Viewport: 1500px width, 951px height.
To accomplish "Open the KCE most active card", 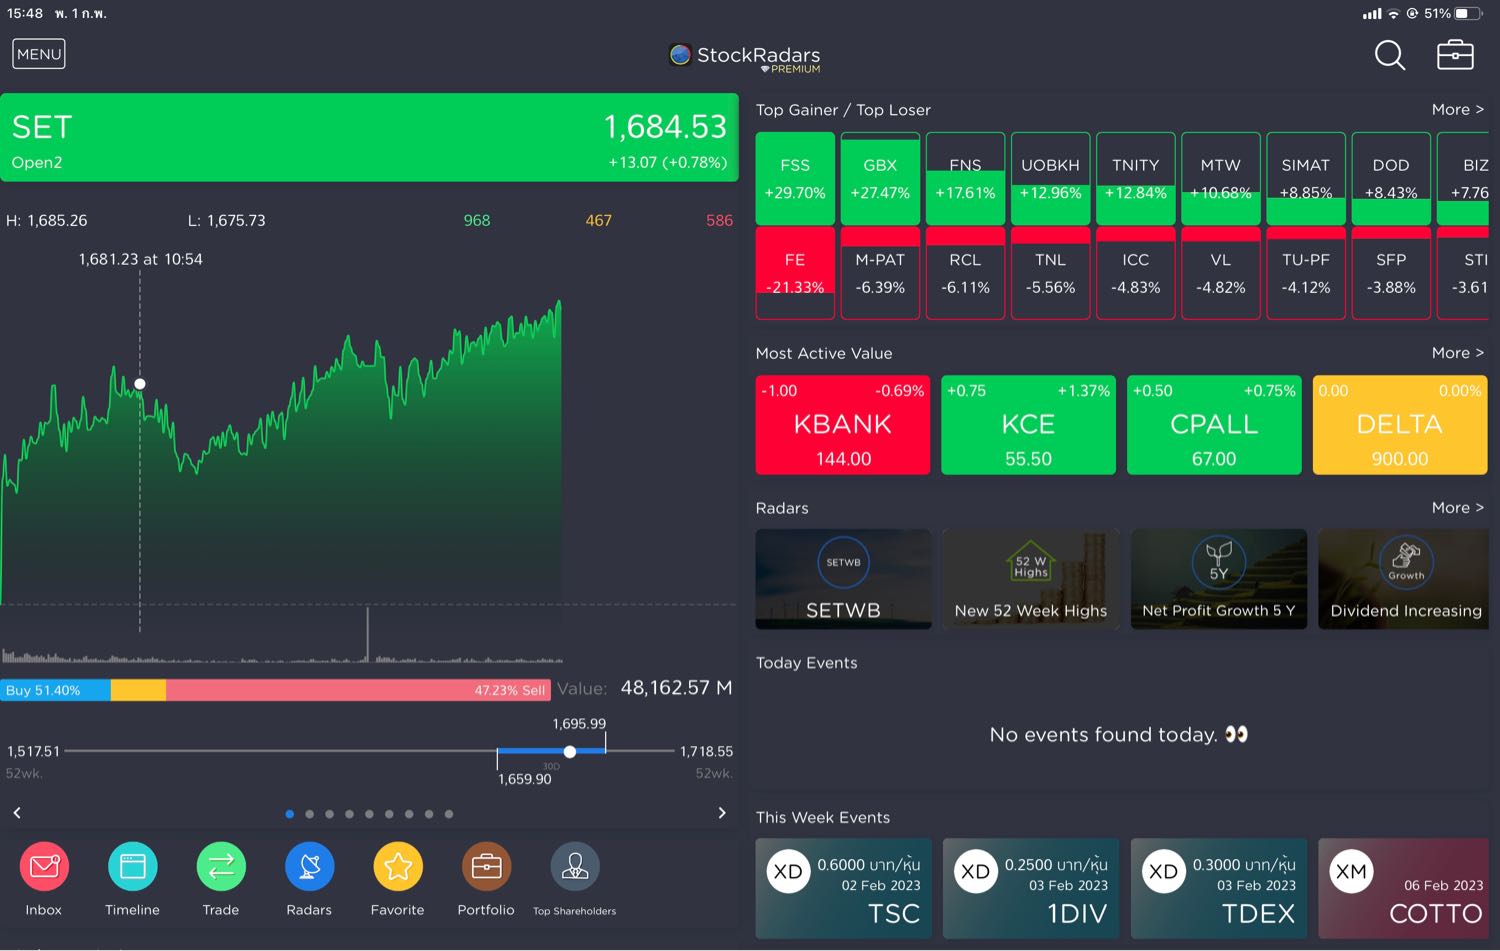I will pos(1028,425).
